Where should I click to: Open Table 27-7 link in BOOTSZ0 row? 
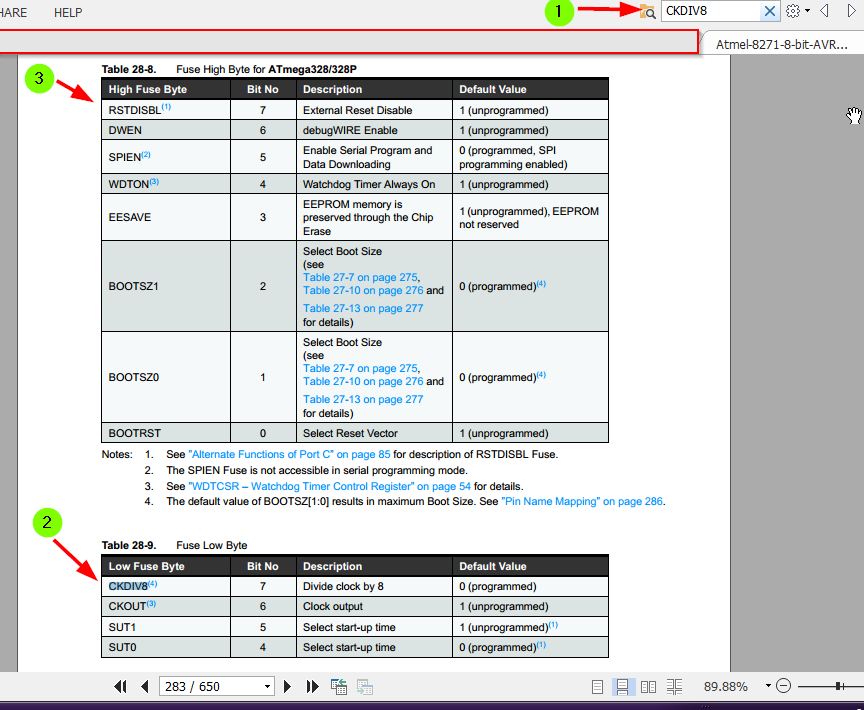[360, 368]
